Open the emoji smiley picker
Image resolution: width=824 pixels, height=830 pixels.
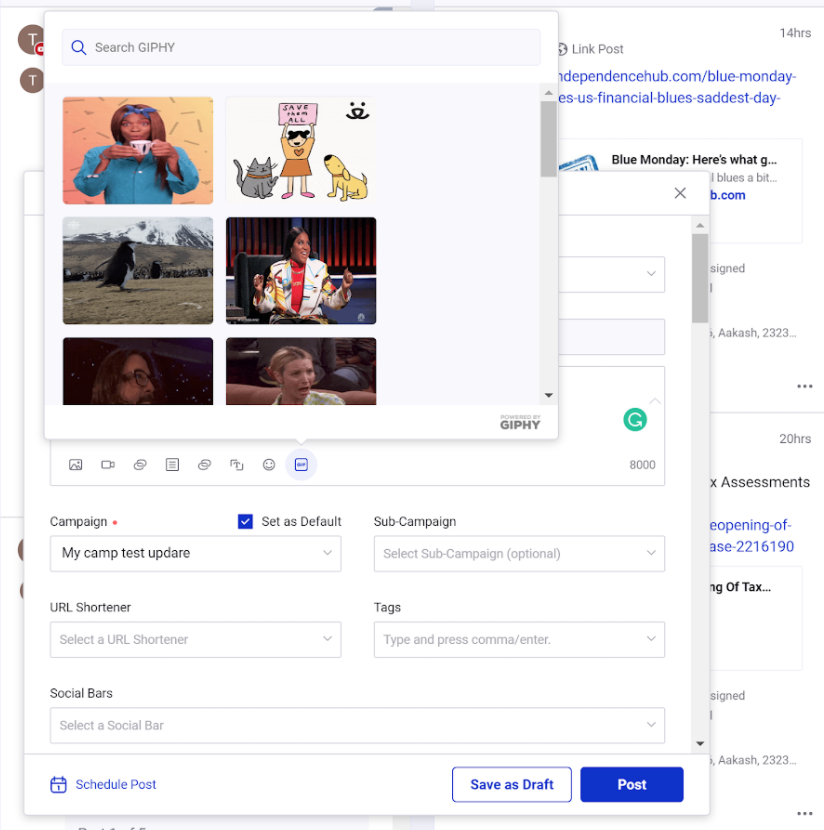(x=269, y=465)
